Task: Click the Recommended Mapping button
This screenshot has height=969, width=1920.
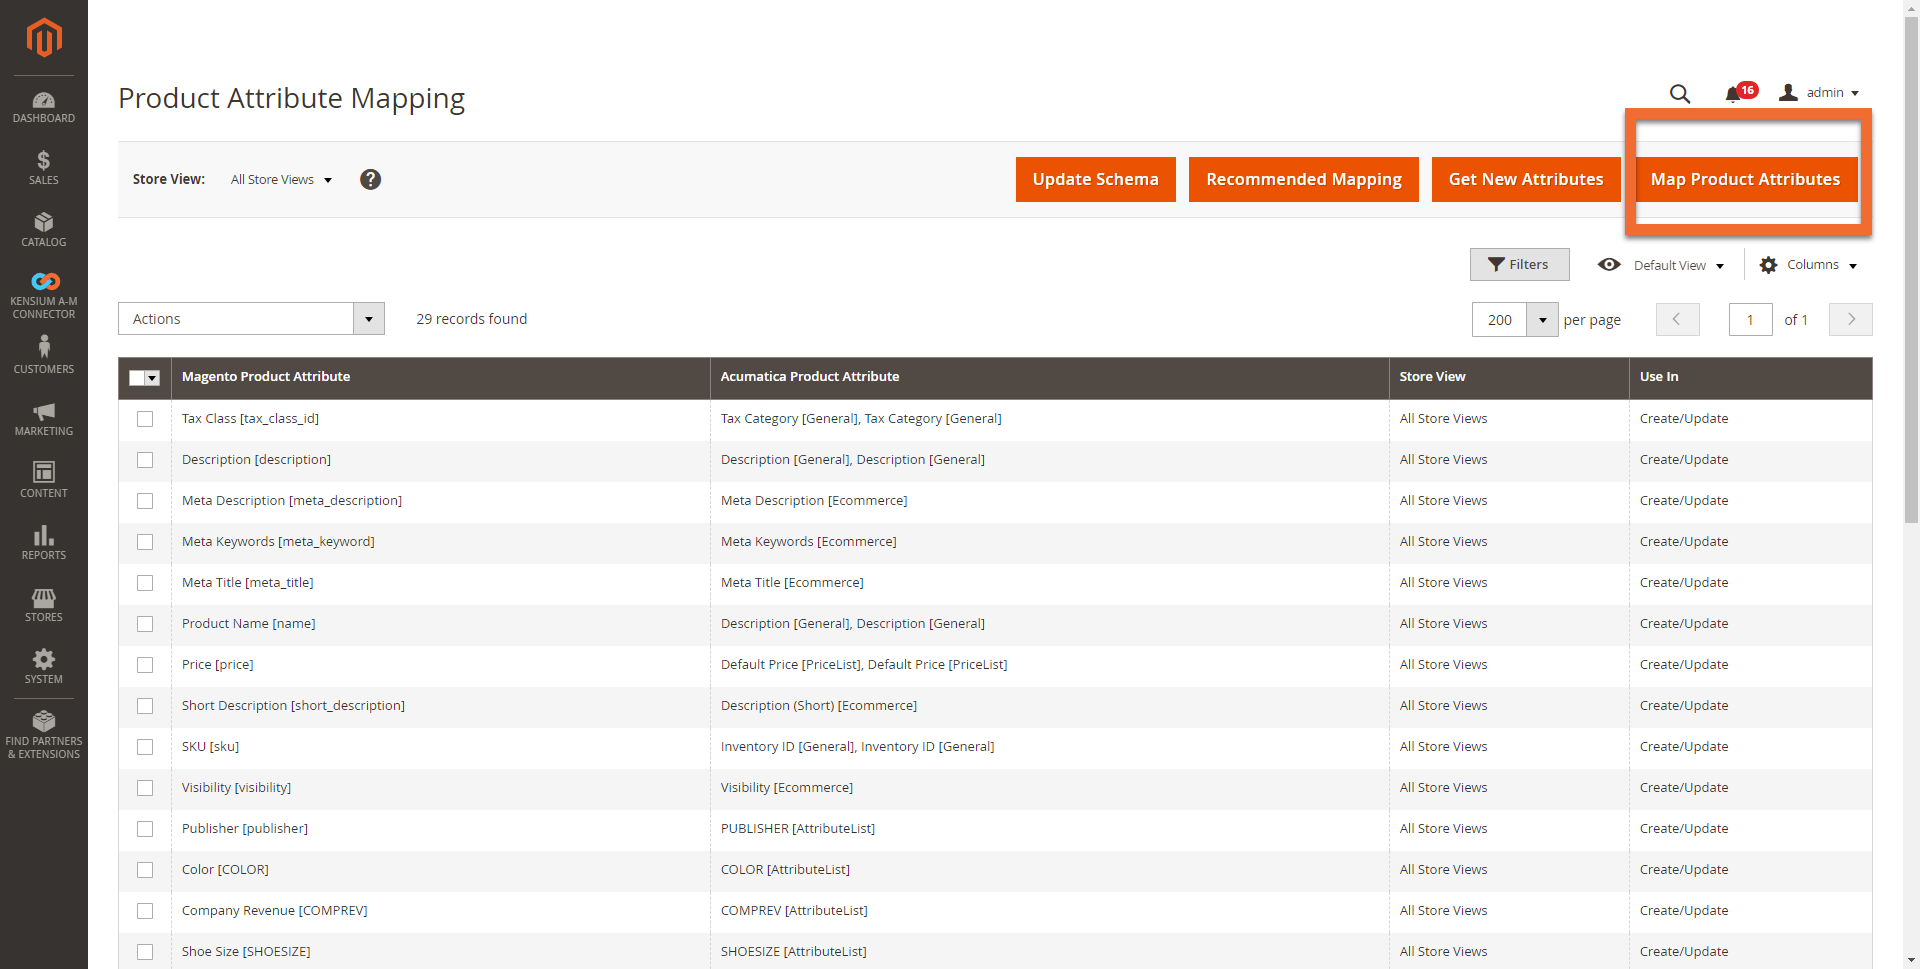Action: pos(1304,179)
